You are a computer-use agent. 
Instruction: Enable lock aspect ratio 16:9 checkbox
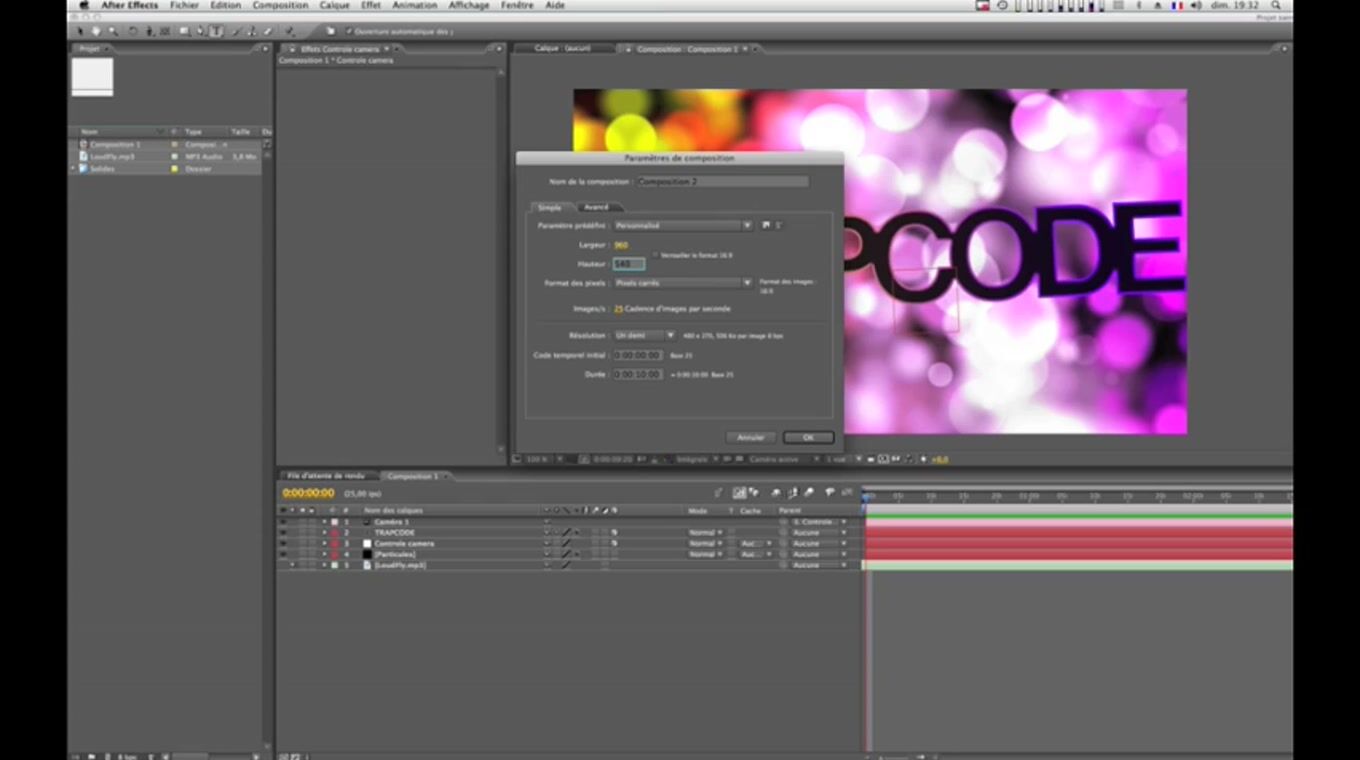click(x=656, y=255)
